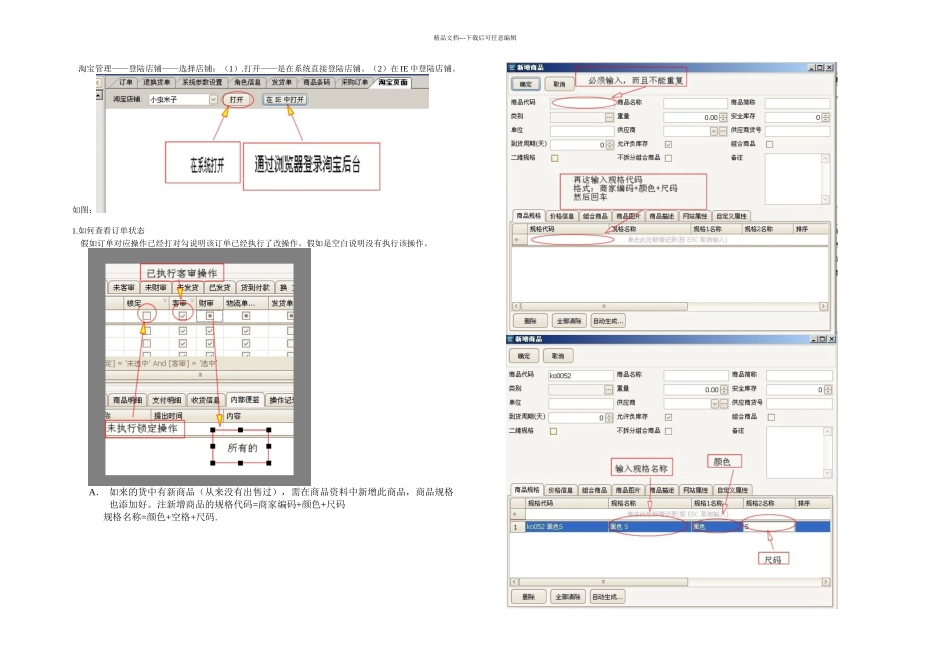Open 价格信息 tab in empty 新增商品 window
950x672 pixels.
coord(562,216)
